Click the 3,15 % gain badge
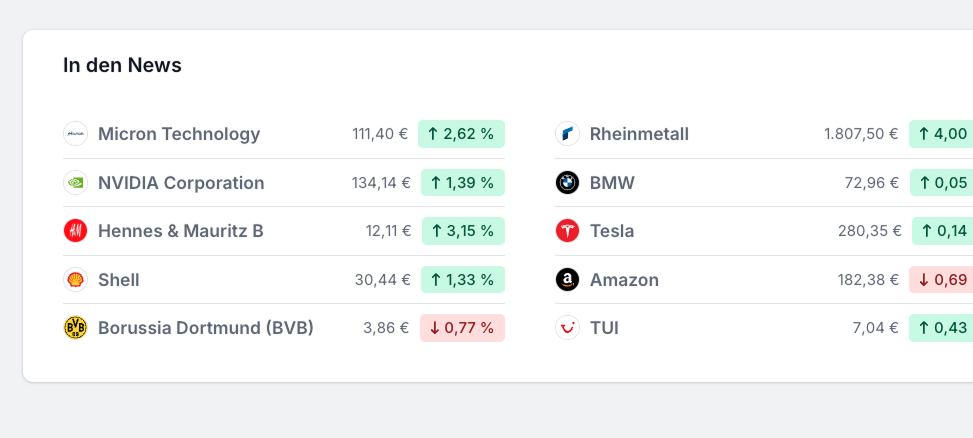Screen dimensions: 973x438 point(463,231)
